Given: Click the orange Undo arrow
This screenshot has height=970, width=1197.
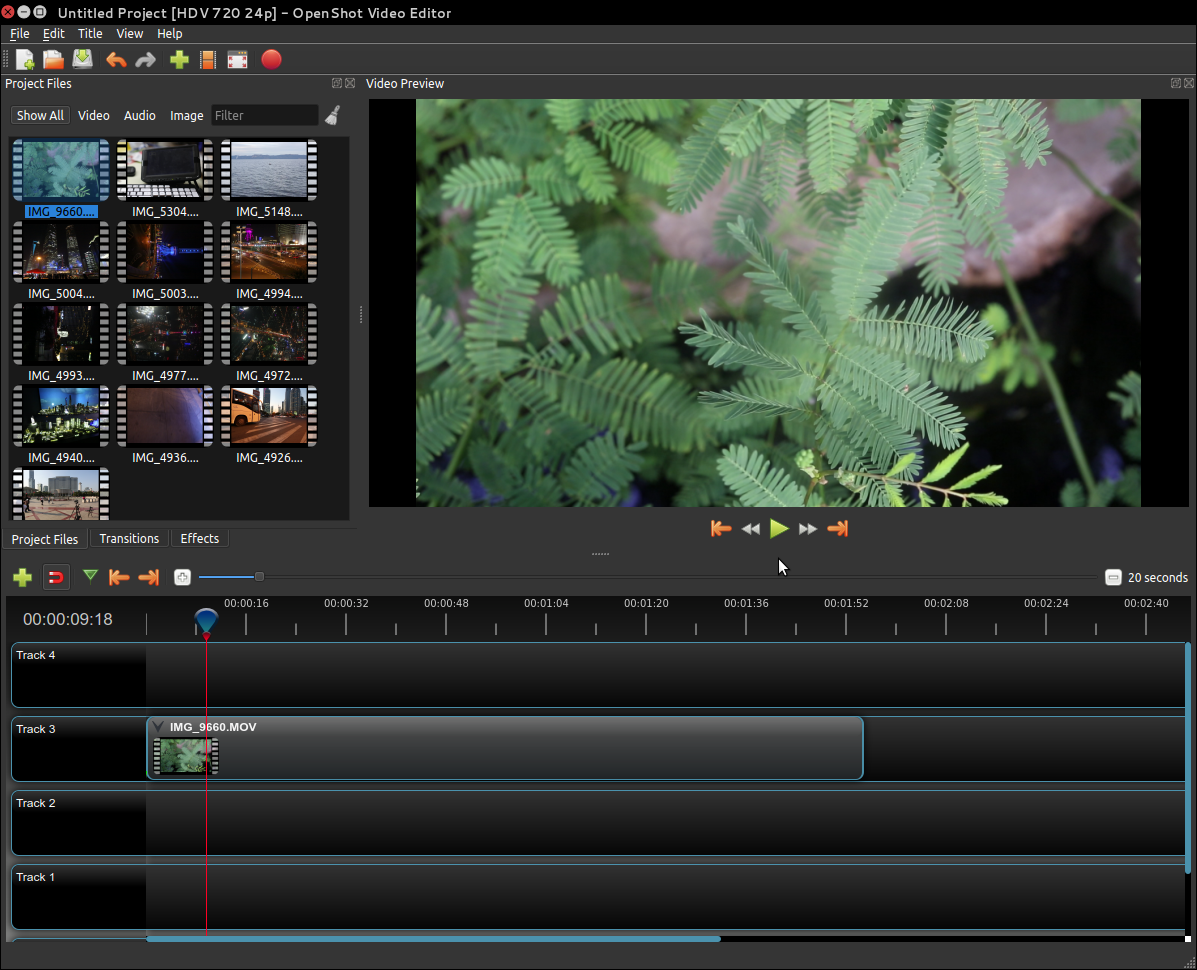Looking at the screenshot, I should pos(116,60).
